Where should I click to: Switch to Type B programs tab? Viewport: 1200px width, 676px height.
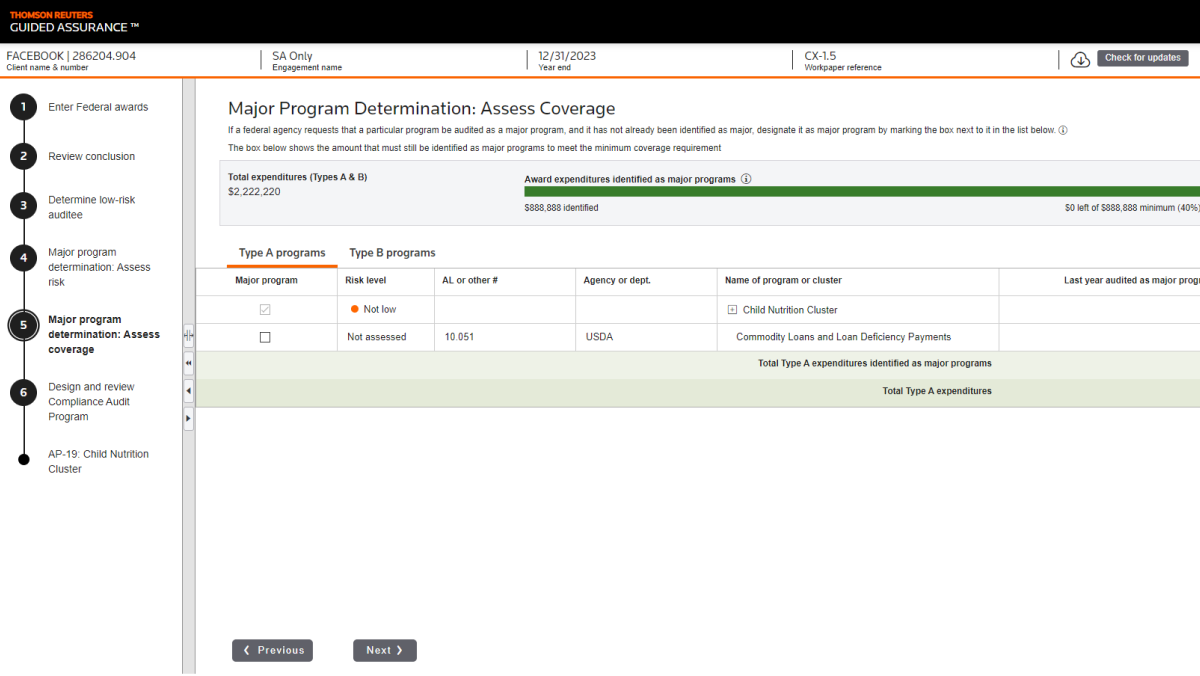click(392, 253)
